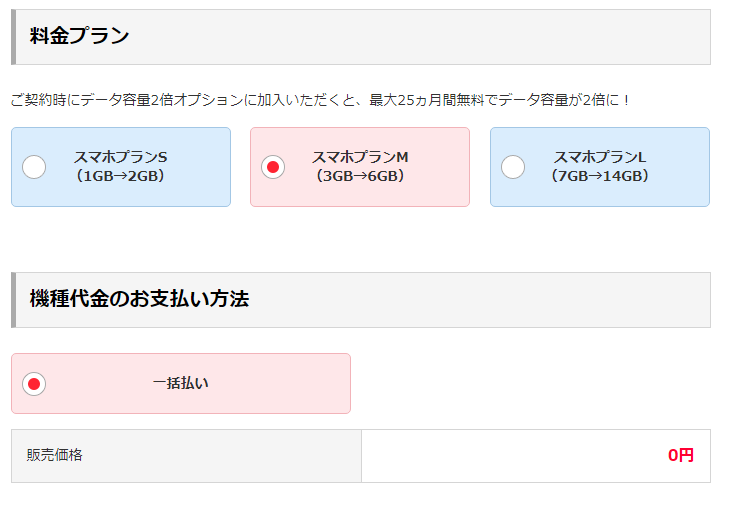Viewport: 731px width, 513px height.
Task: Click the スマホプランL plan name text
Action: pos(600,157)
